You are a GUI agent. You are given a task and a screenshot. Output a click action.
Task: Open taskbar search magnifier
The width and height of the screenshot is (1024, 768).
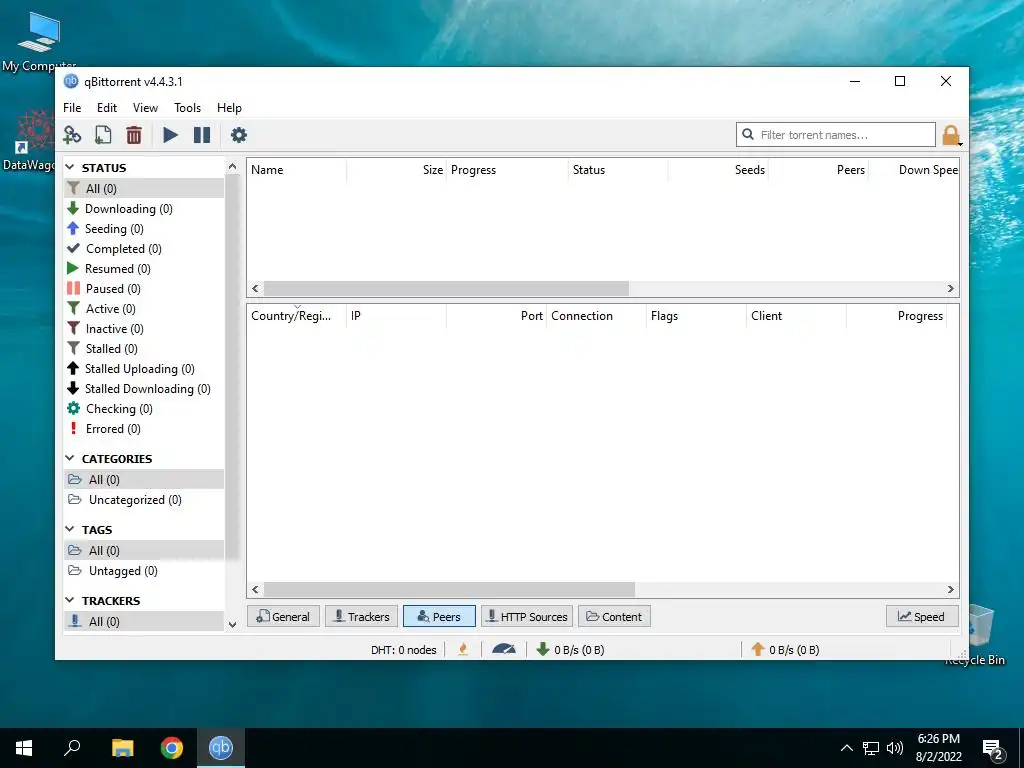point(72,748)
